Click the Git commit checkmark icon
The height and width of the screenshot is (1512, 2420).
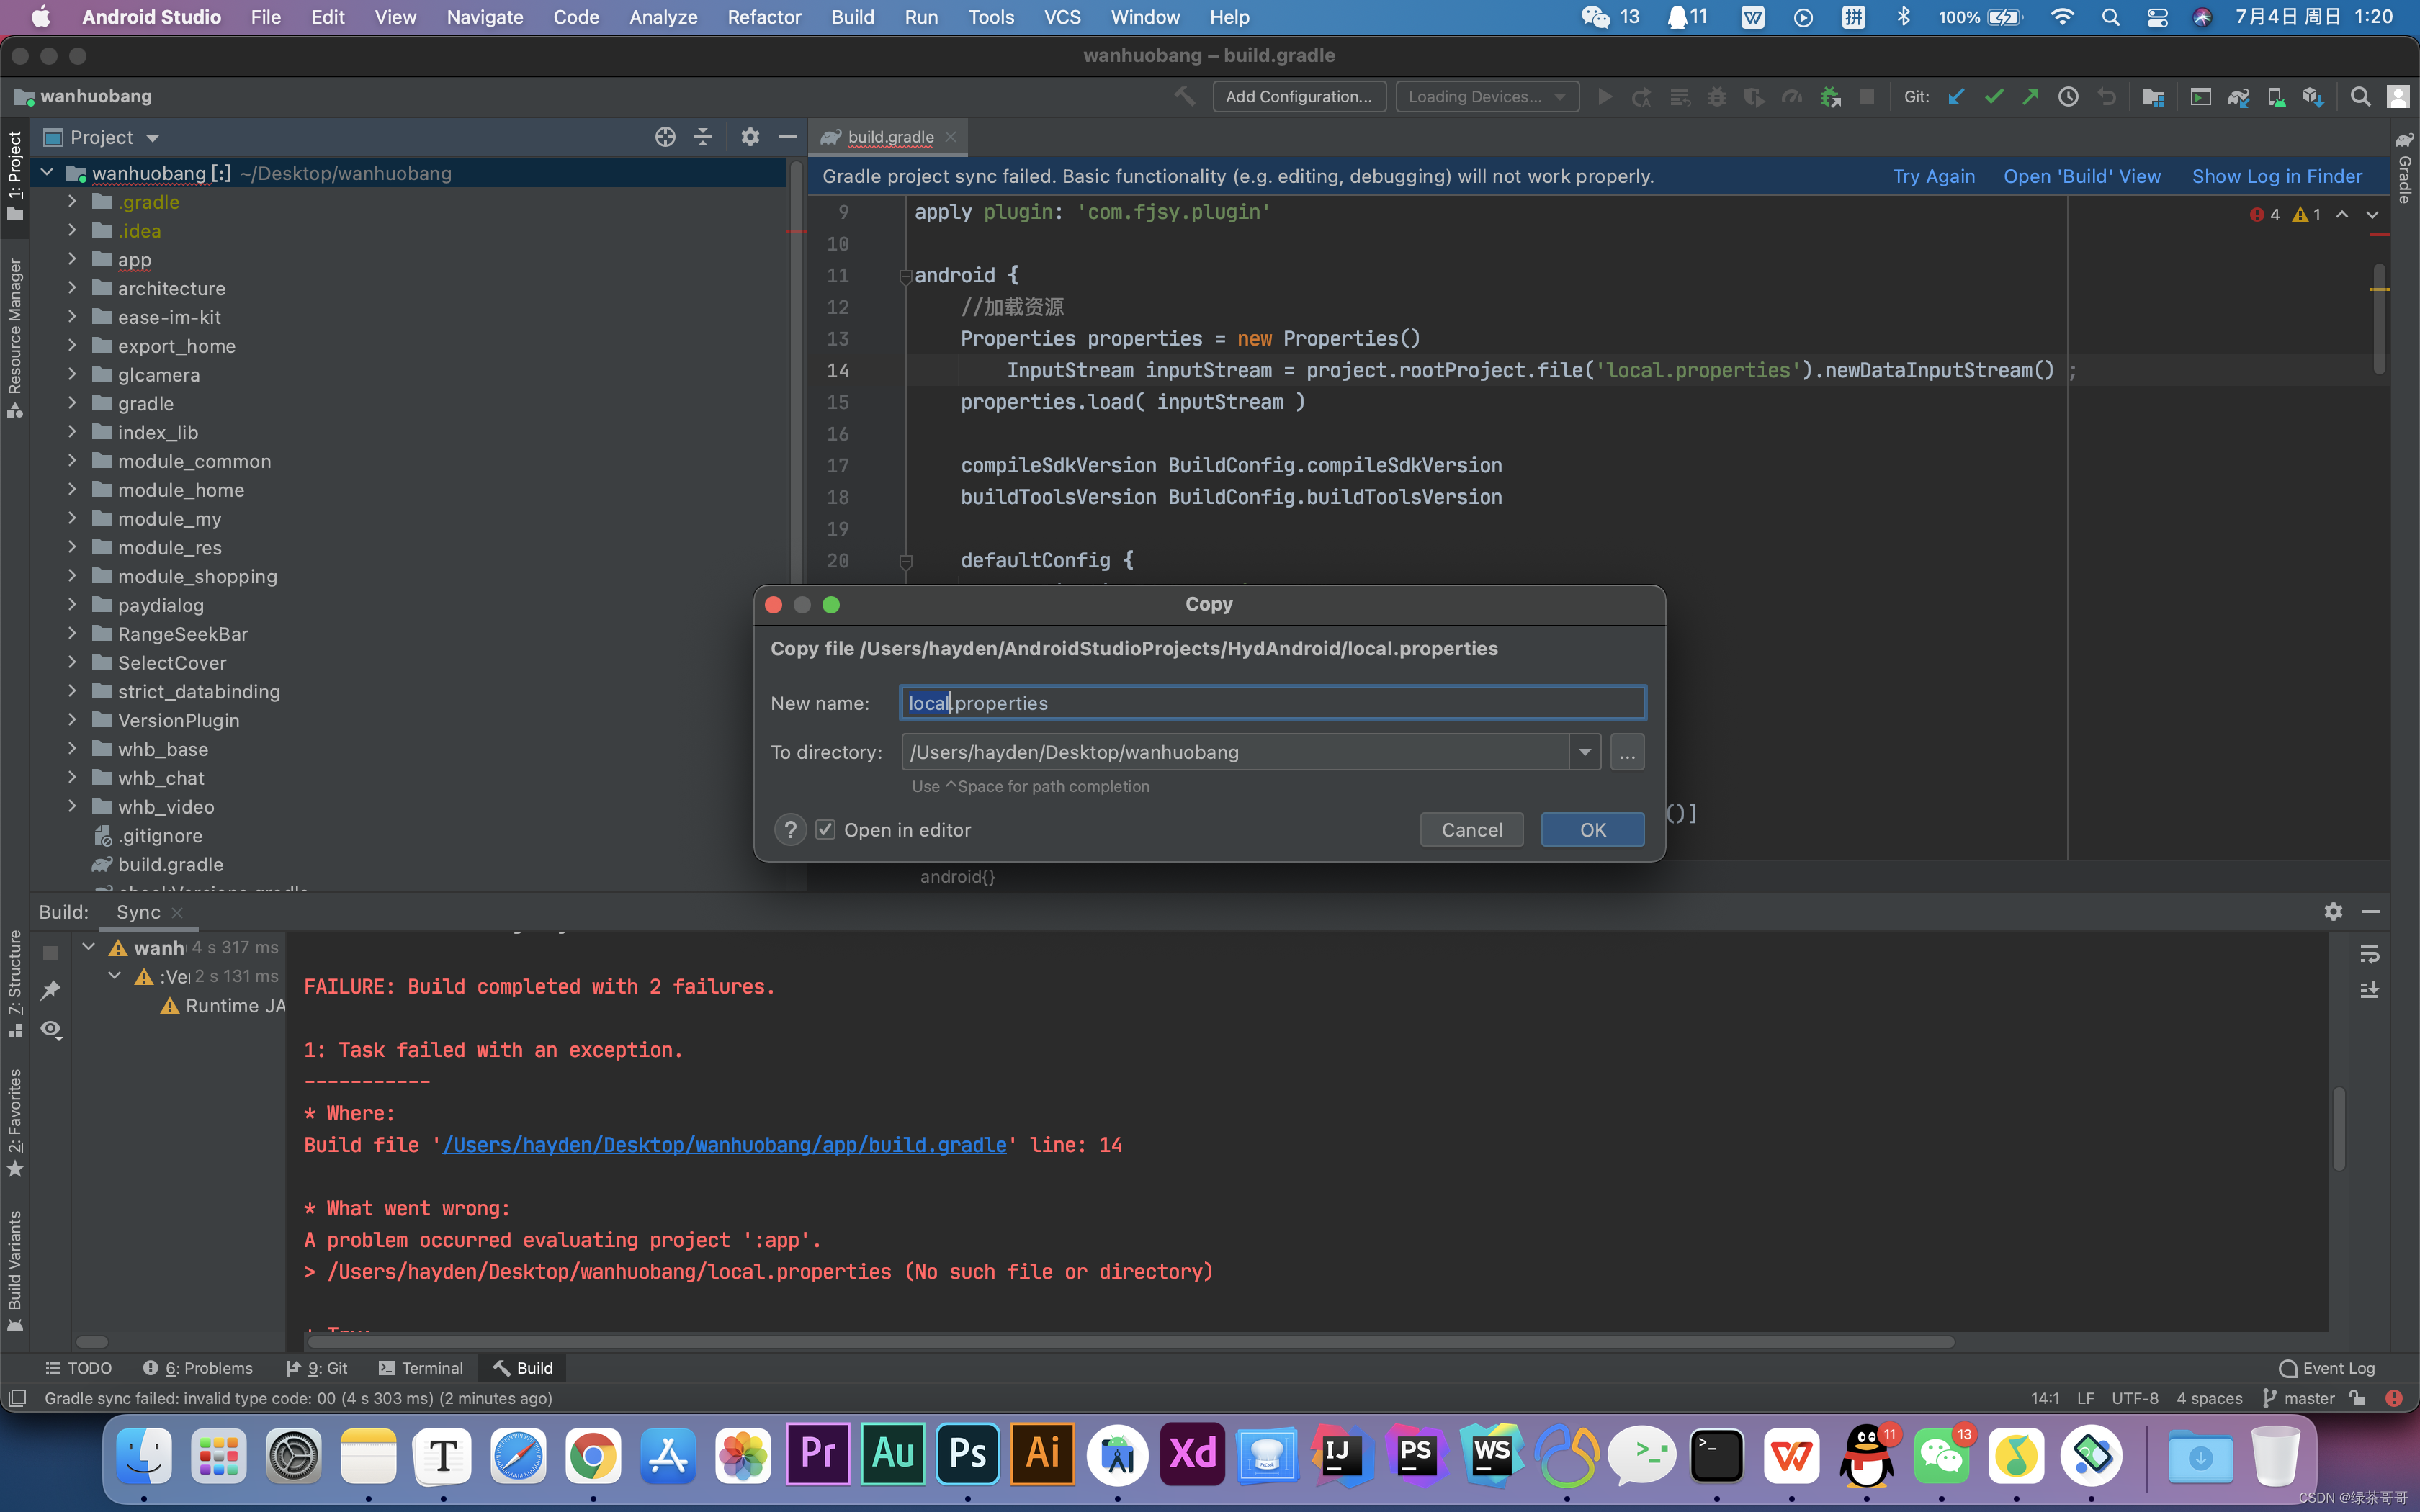pos(1993,97)
